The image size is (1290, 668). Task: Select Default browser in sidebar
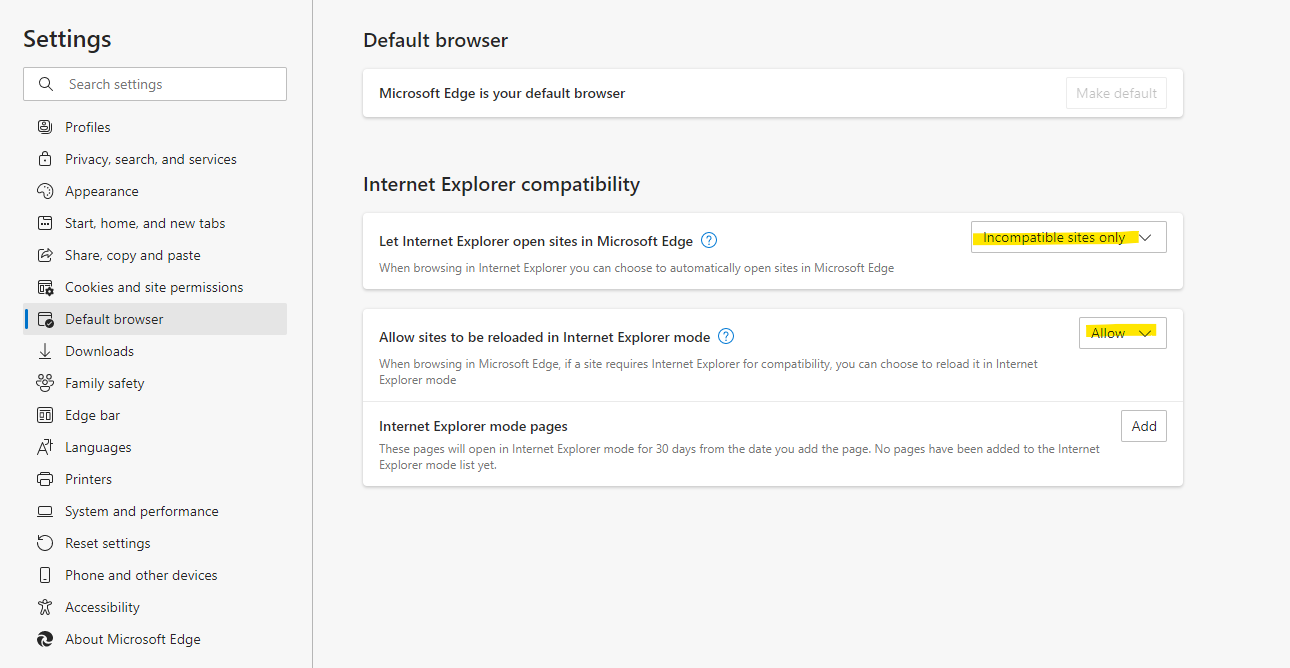155,319
